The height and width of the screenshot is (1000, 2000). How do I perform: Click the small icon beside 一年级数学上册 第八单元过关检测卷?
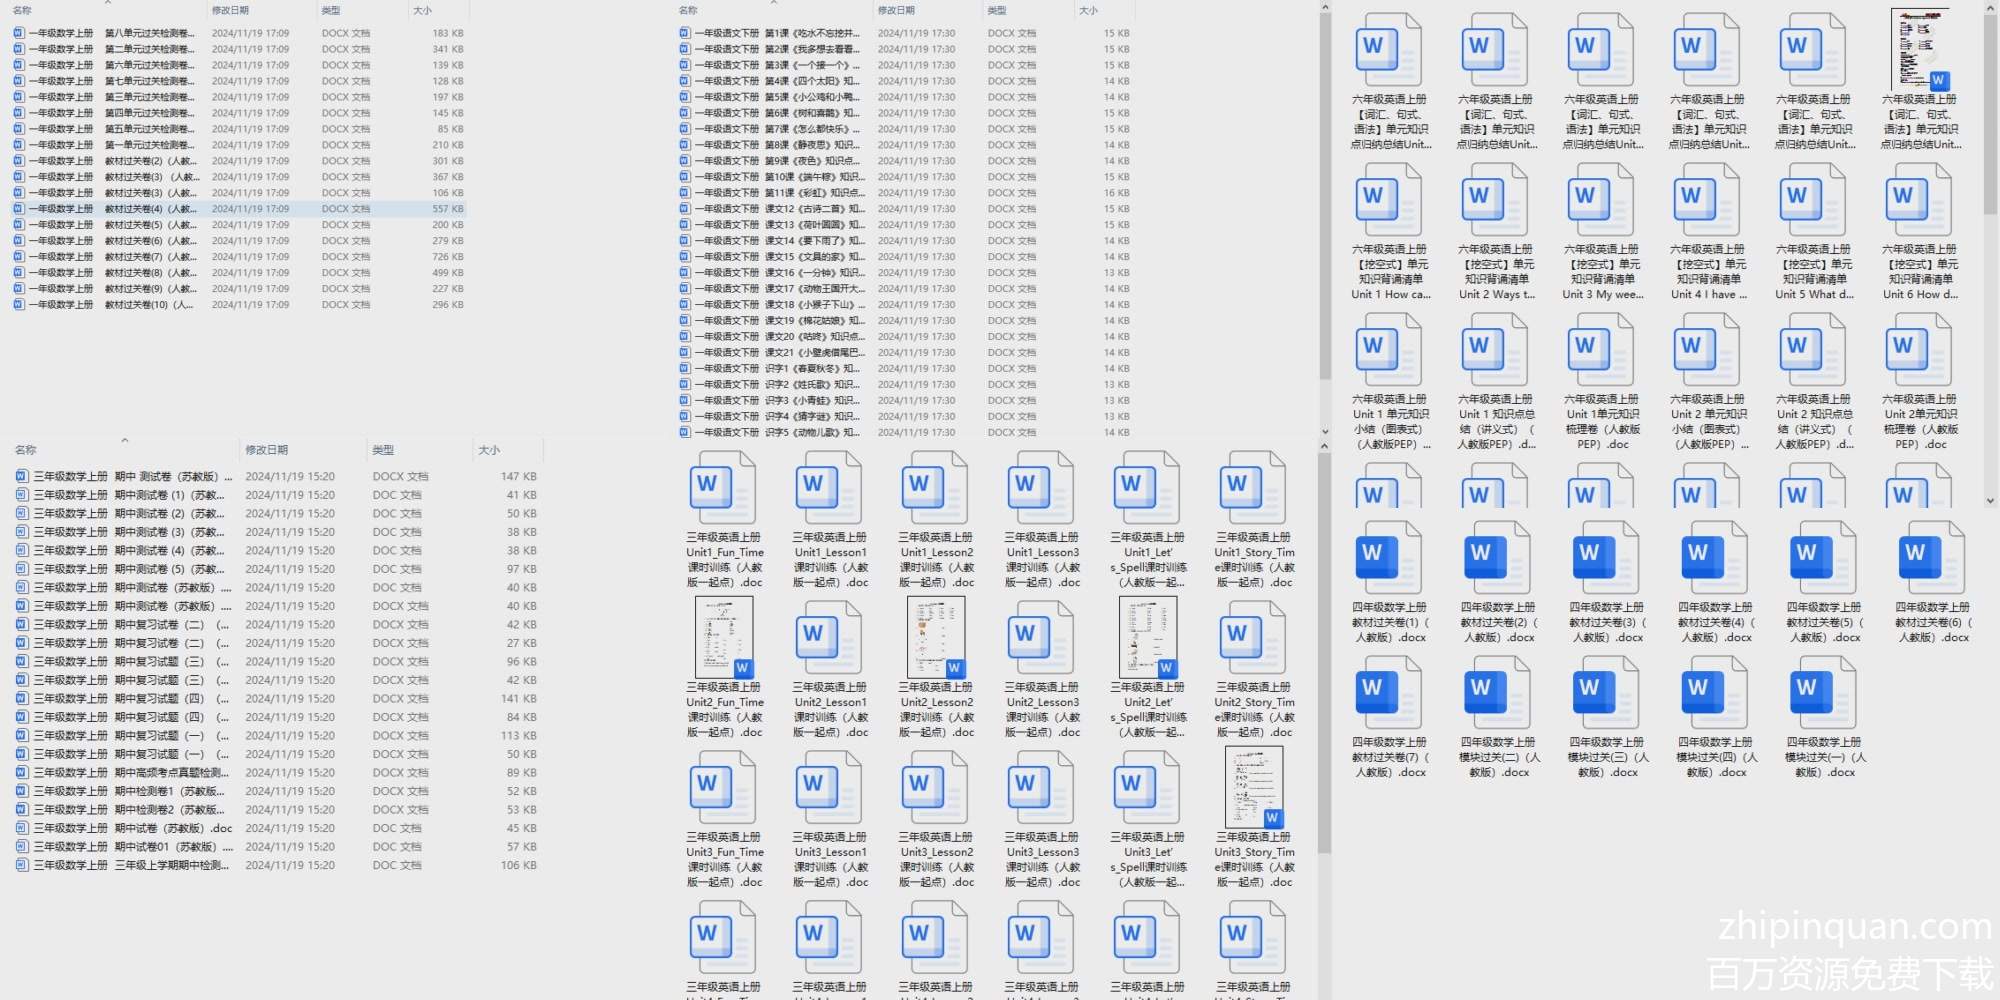(19, 33)
